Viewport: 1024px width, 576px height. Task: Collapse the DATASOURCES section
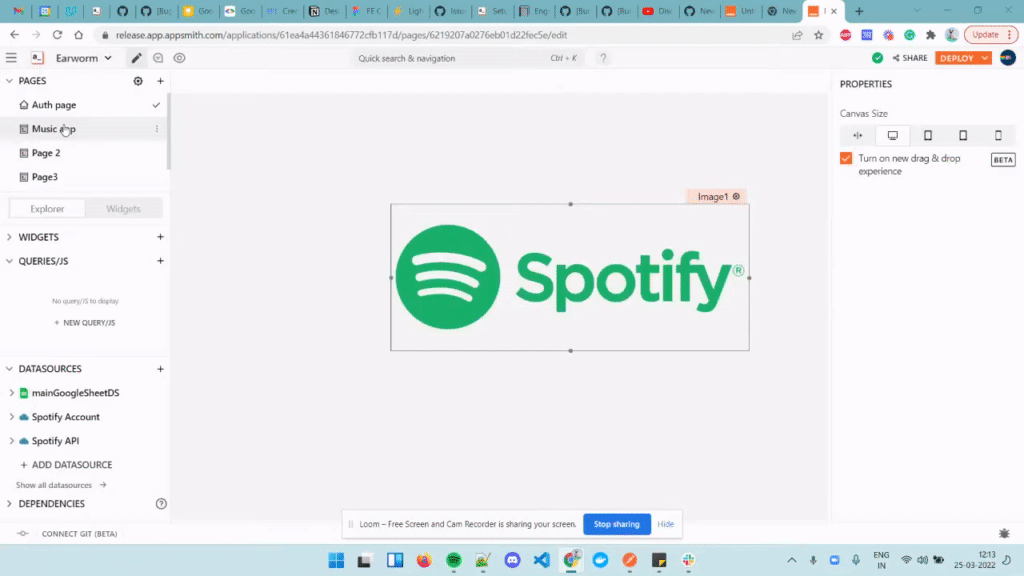(9, 369)
